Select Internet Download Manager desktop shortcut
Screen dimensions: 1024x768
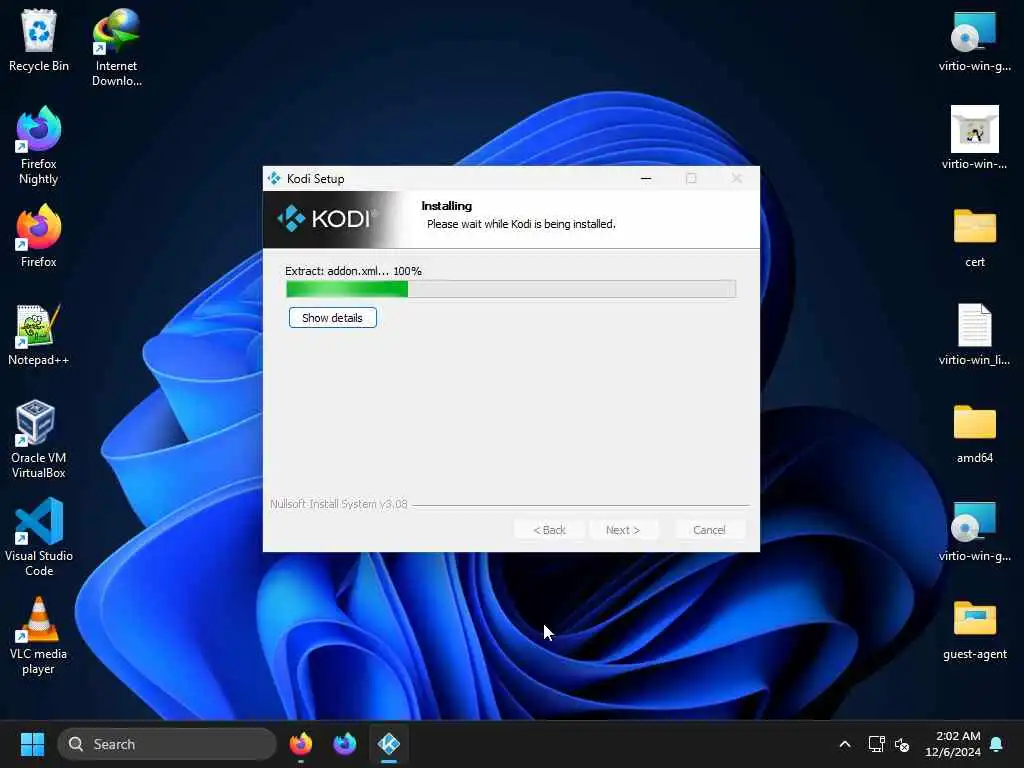click(116, 47)
